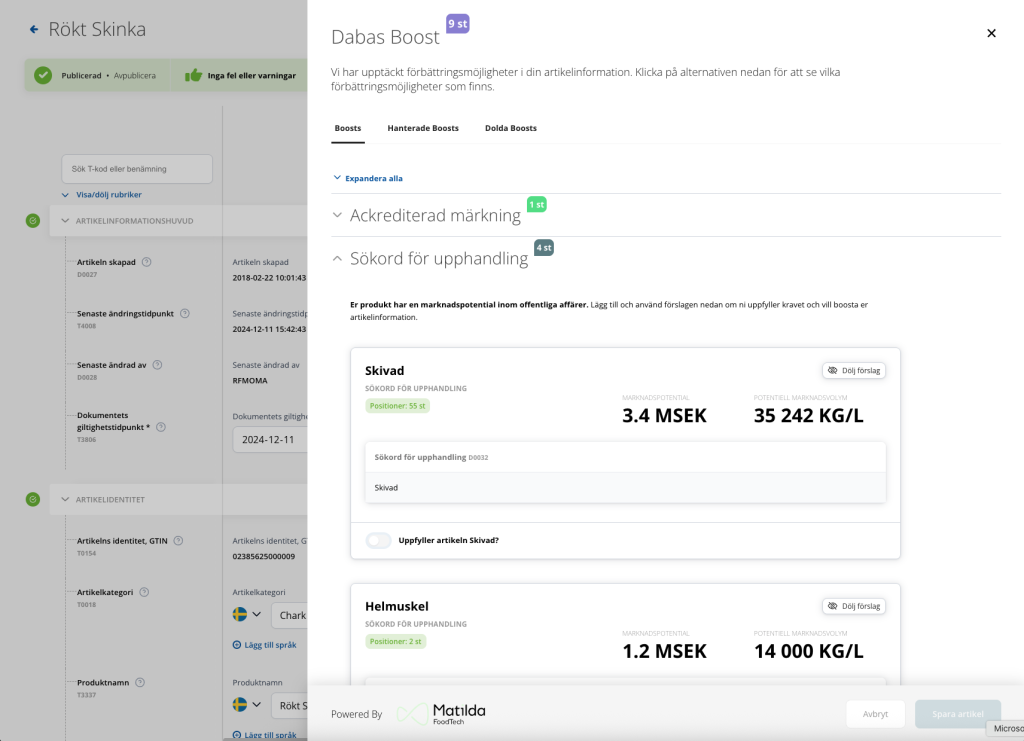Image resolution: width=1024 pixels, height=741 pixels.
Task: Collapse the ARTIKELIDENTITET section
Action: [65, 499]
